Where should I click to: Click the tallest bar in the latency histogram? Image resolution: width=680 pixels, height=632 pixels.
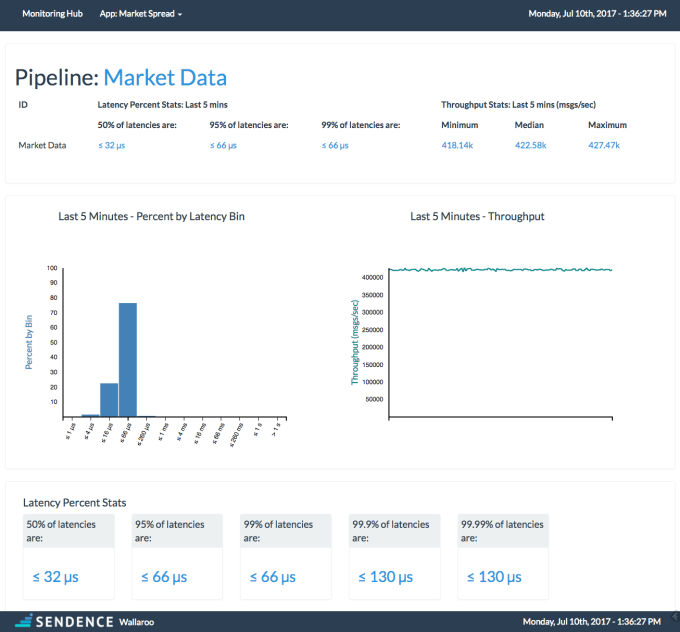coord(128,360)
